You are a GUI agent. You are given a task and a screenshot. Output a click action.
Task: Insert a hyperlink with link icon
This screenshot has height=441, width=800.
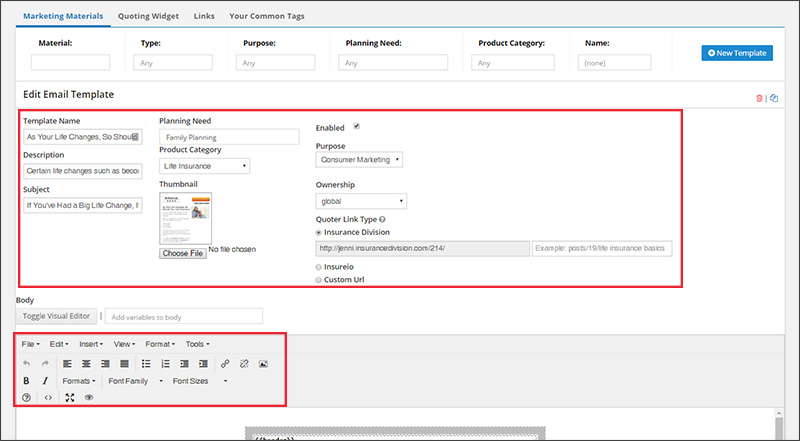click(x=225, y=364)
